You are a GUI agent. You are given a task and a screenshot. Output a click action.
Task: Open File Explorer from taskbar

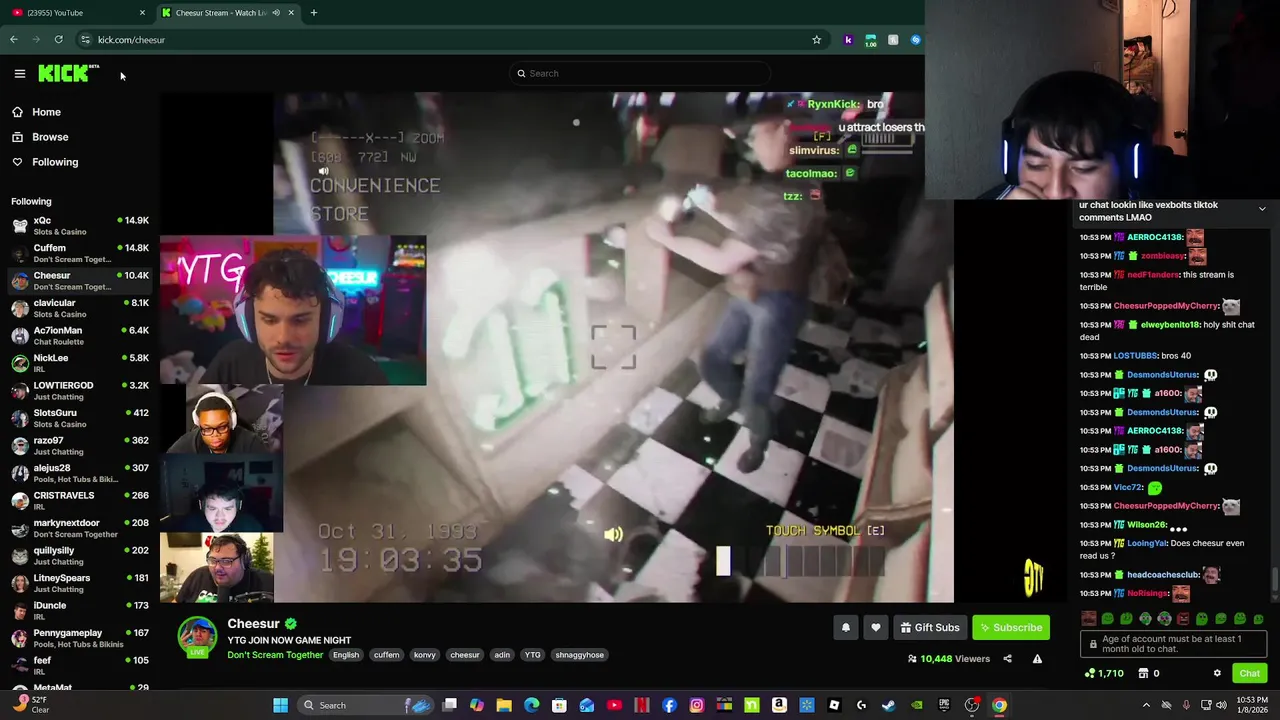click(504, 705)
